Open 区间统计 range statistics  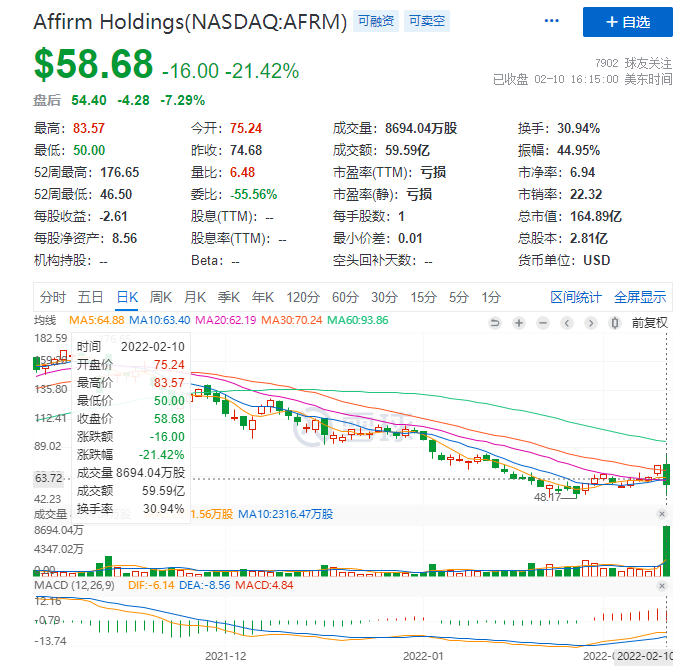(576, 297)
